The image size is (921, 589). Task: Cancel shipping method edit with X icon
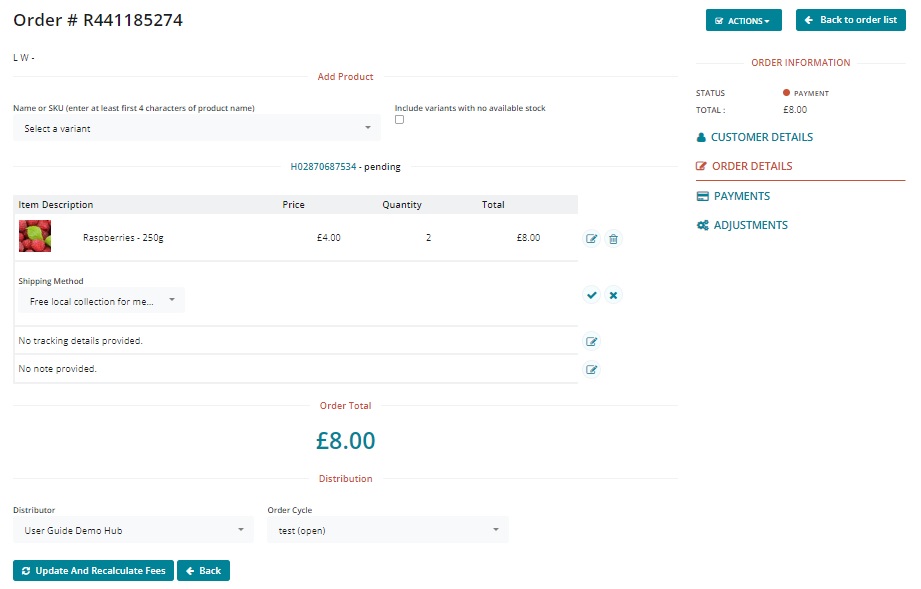click(614, 295)
